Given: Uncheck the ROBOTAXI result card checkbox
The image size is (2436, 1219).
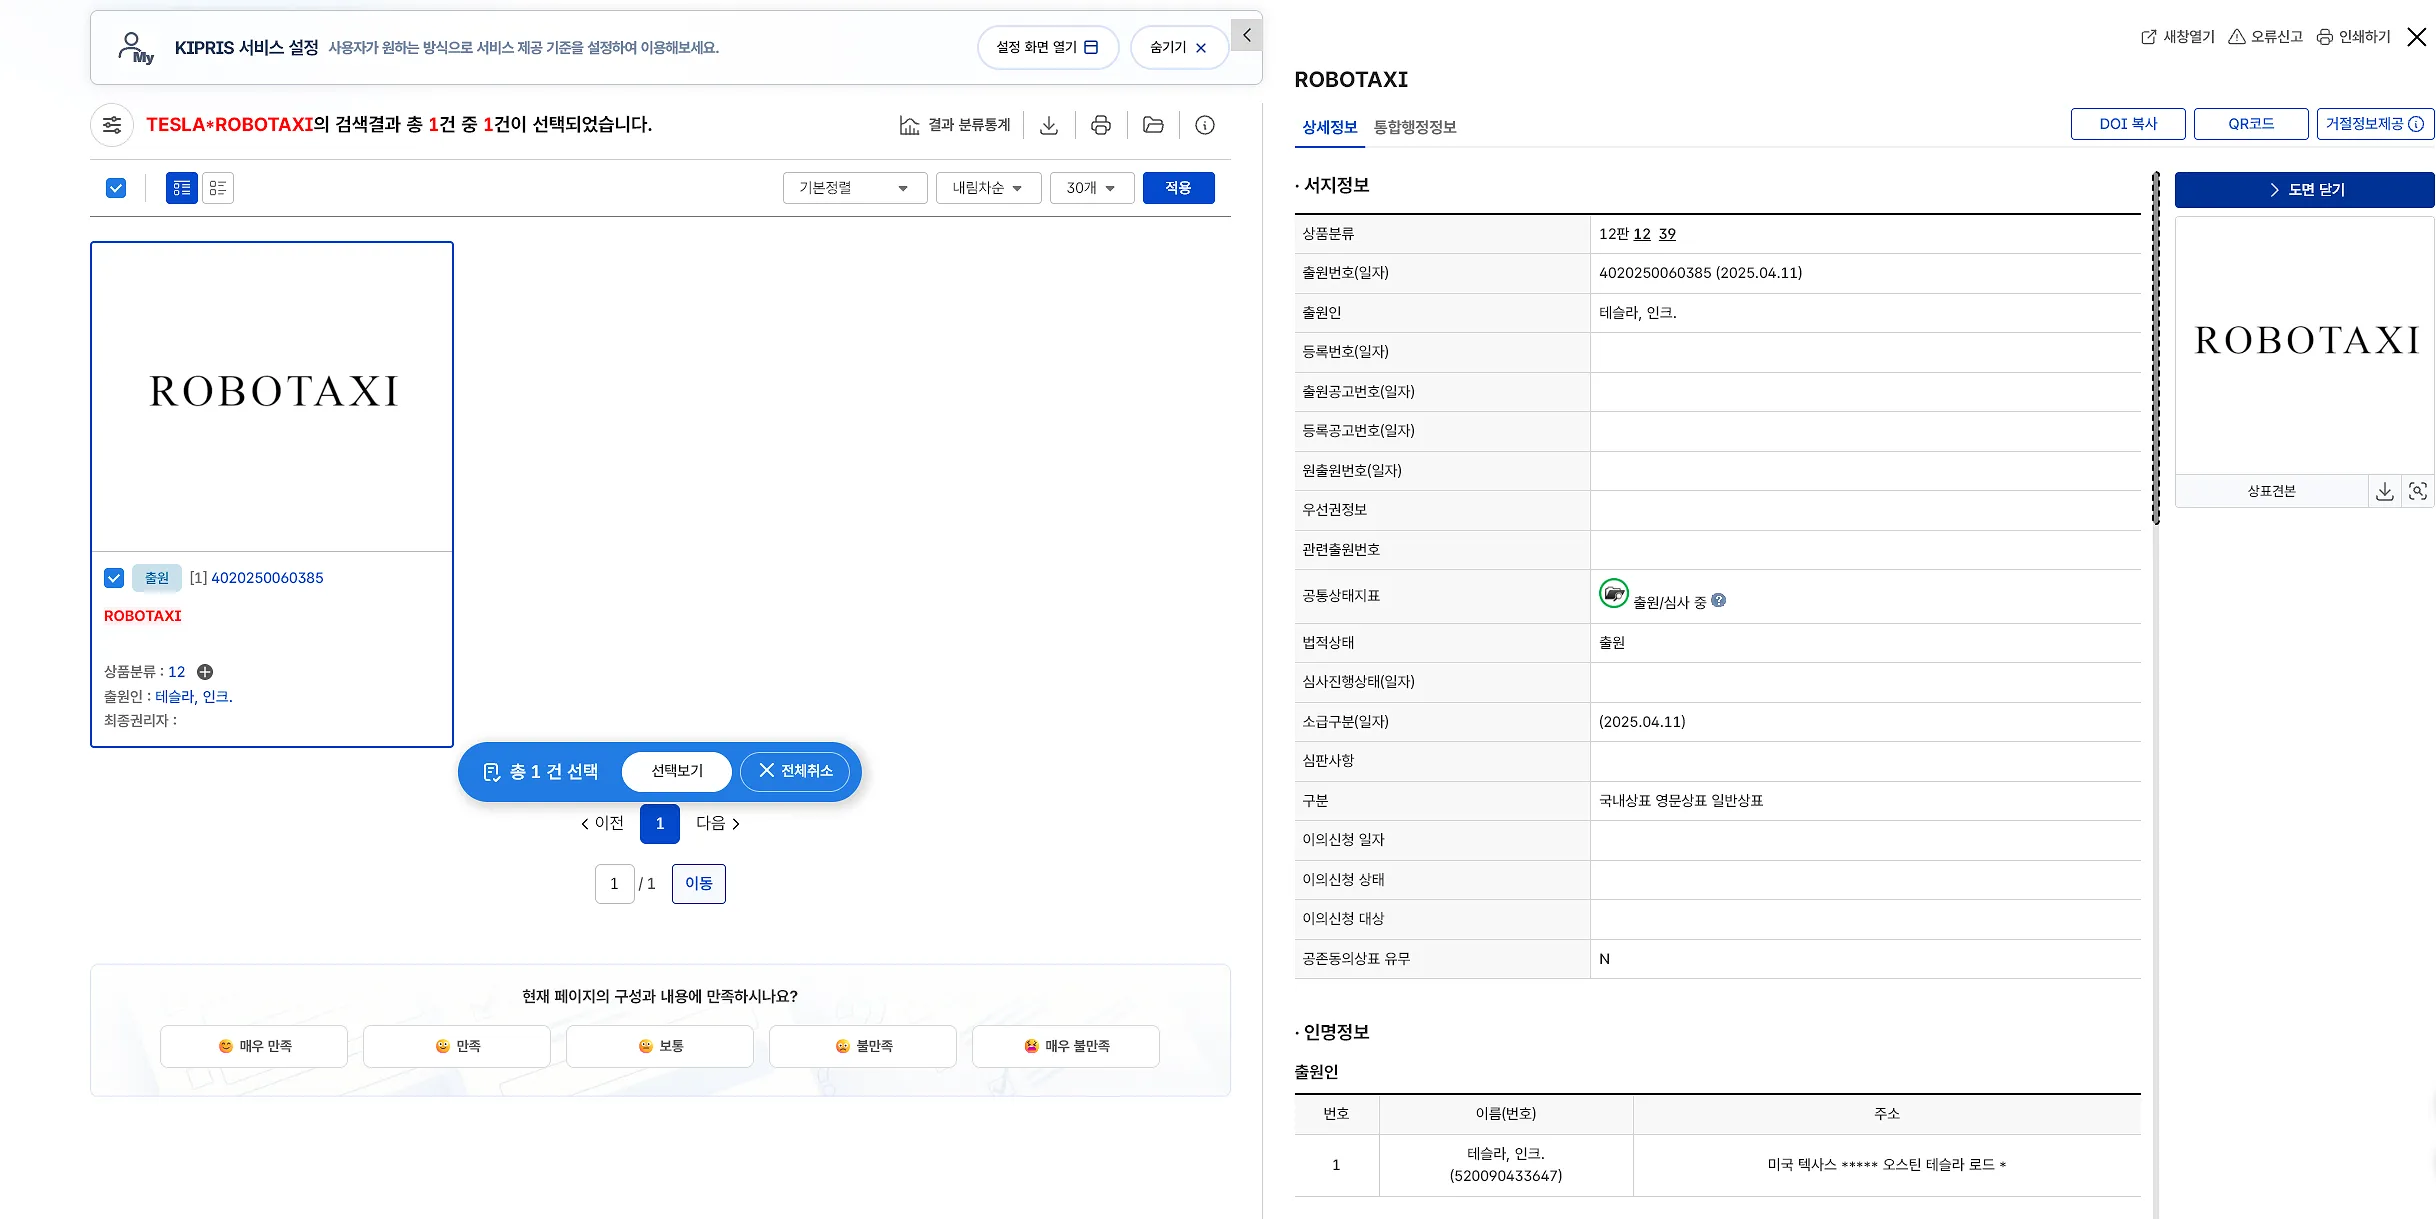Looking at the screenshot, I should 114,578.
